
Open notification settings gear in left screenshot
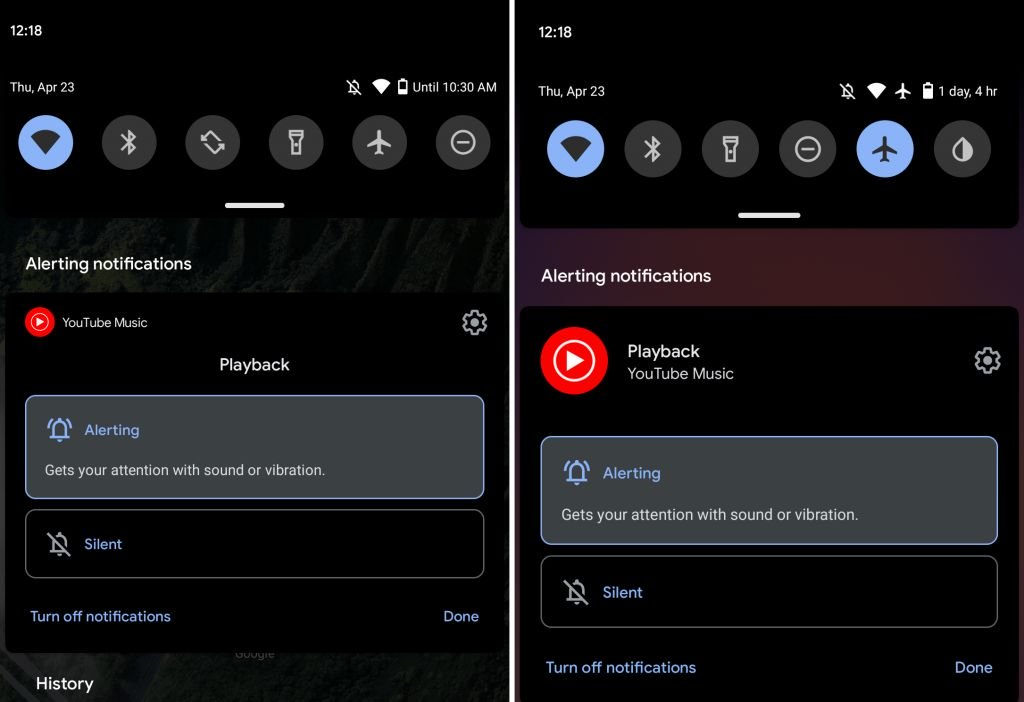coord(475,323)
